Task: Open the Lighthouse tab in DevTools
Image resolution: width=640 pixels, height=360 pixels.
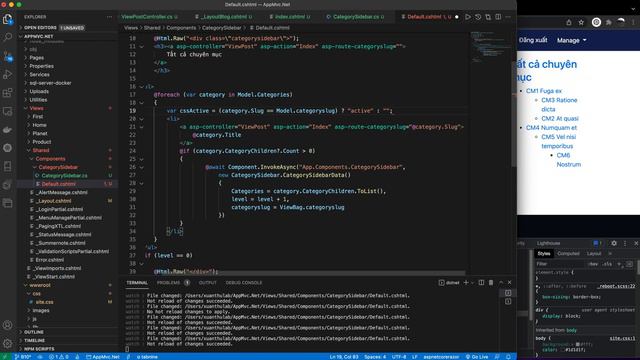Action: pos(548,243)
